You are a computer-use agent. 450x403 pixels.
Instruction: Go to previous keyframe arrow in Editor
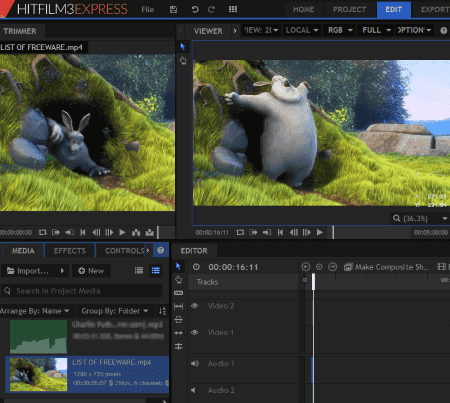(x=306, y=267)
